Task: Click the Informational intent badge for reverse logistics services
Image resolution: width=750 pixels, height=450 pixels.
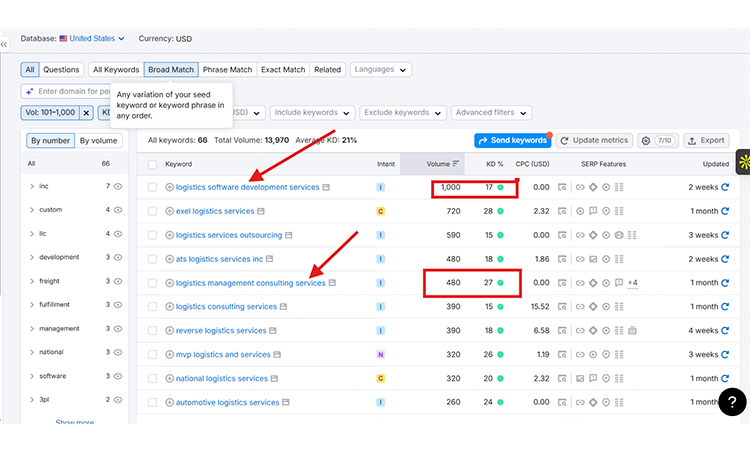Action: tap(381, 330)
